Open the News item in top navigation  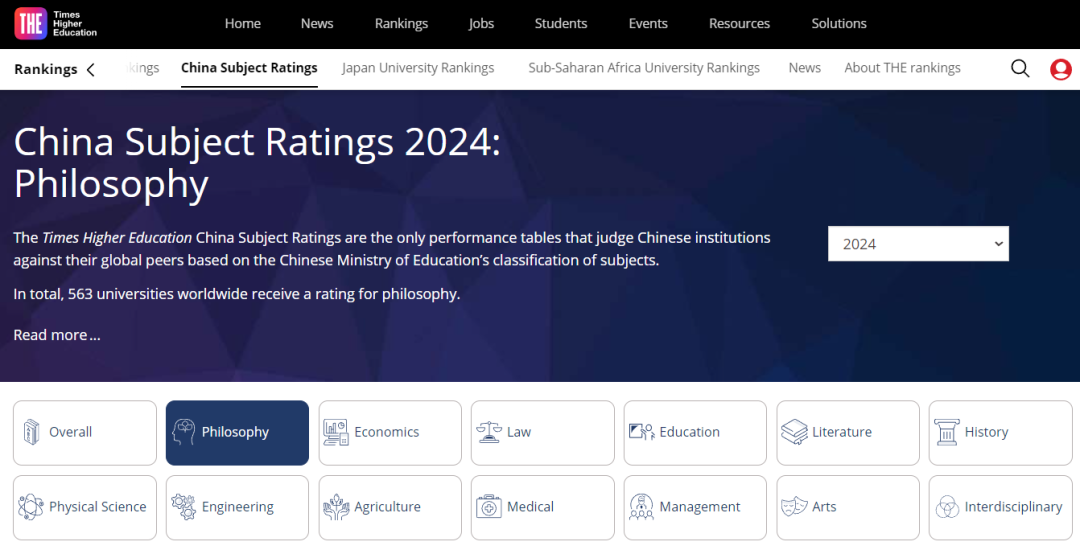[317, 23]
